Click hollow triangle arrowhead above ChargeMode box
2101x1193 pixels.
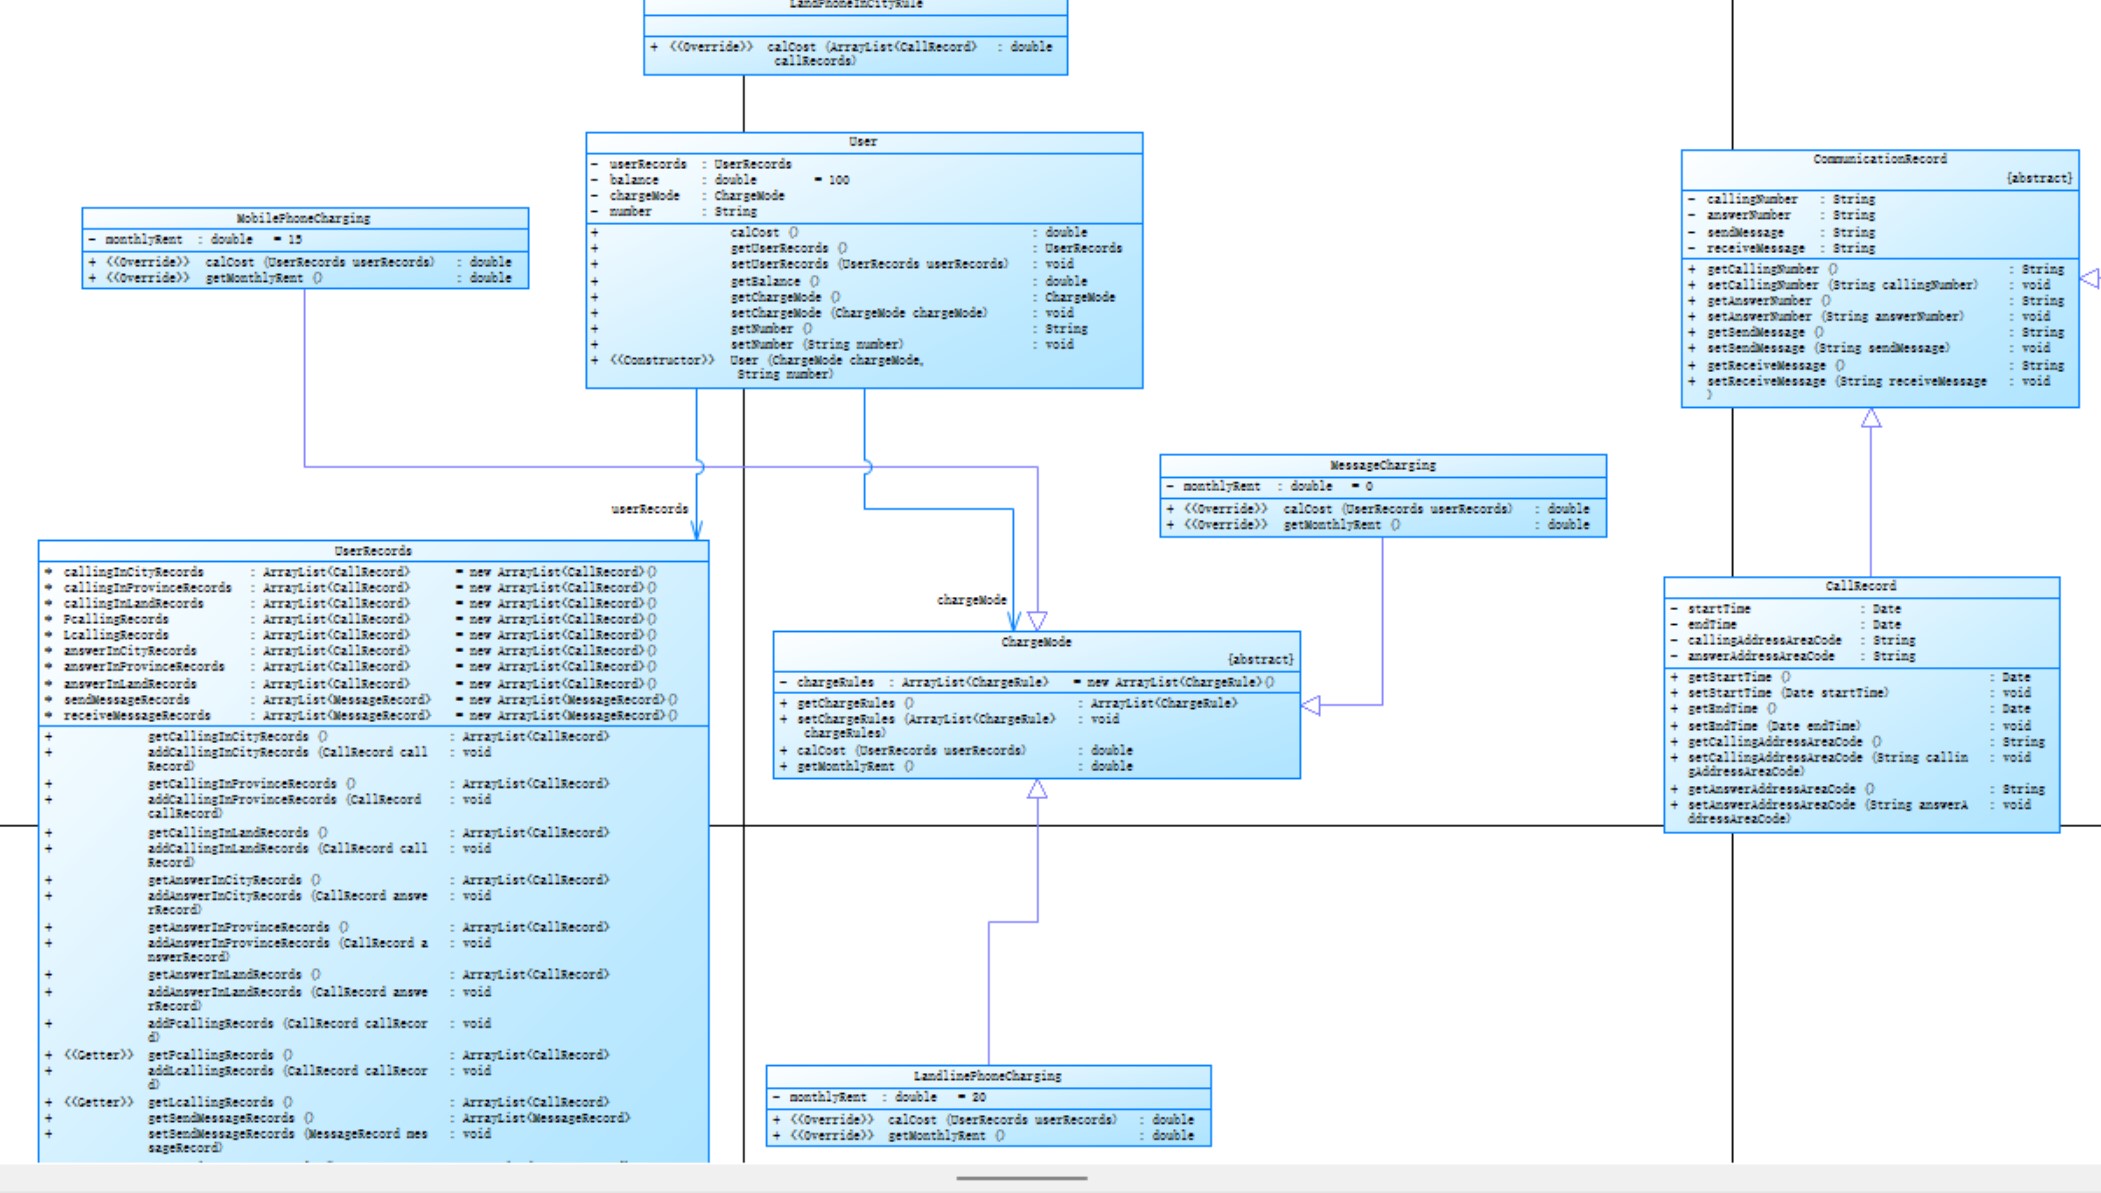point(1037,620)
